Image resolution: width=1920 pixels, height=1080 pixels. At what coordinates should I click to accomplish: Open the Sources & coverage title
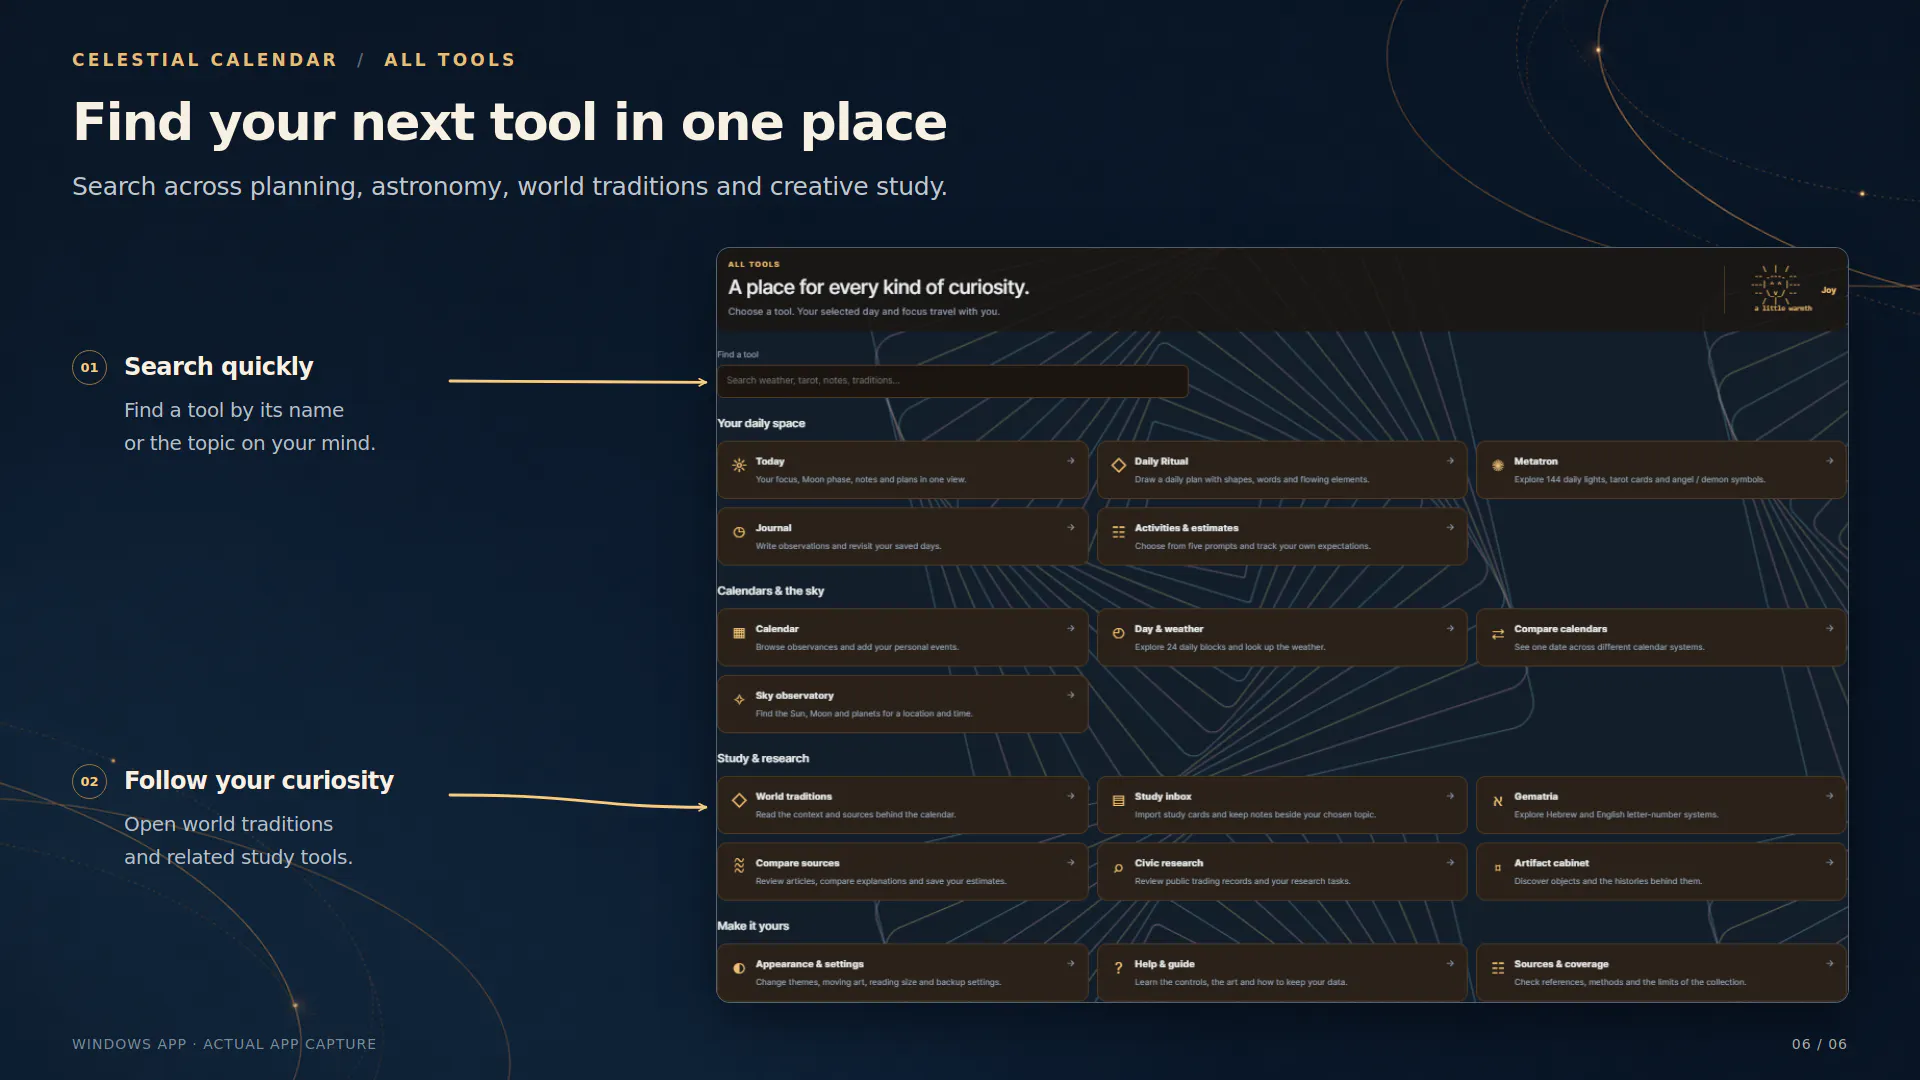[1561, 964]
